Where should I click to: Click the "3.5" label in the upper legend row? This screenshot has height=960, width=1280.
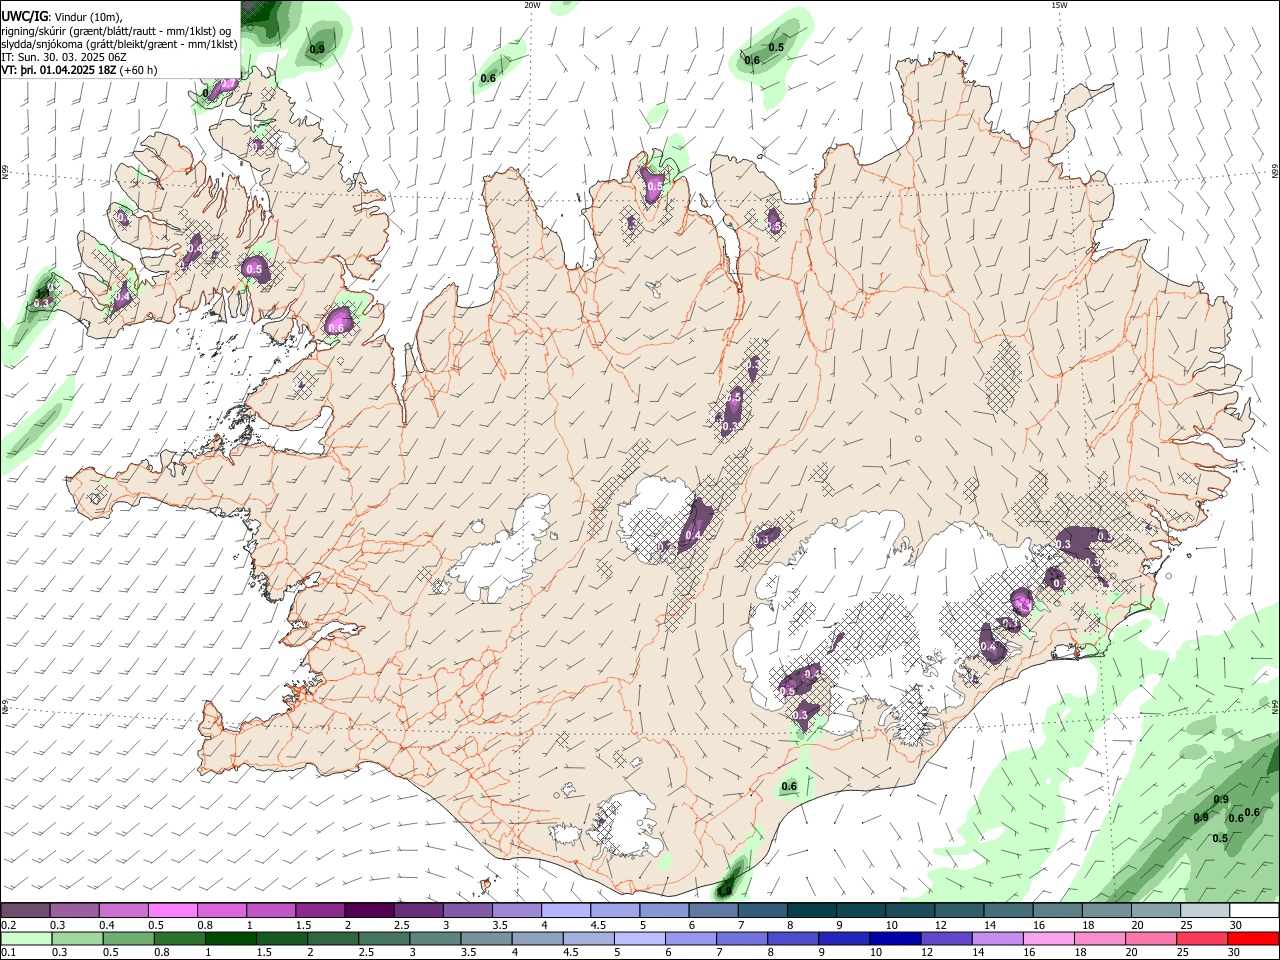499,925
